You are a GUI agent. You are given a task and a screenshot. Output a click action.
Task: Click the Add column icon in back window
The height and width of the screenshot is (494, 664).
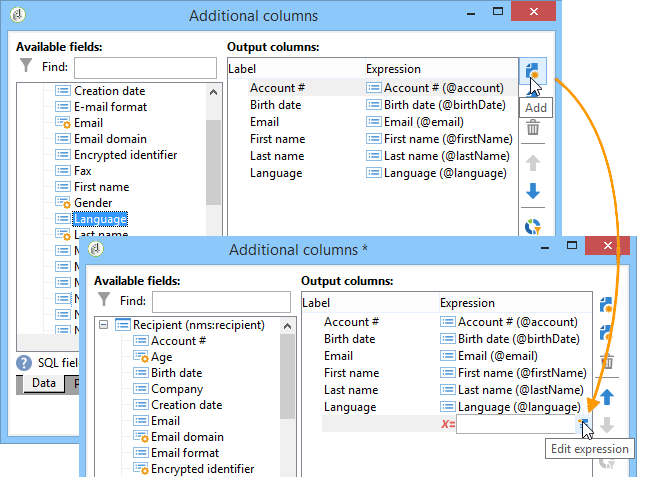coord(532,71)
